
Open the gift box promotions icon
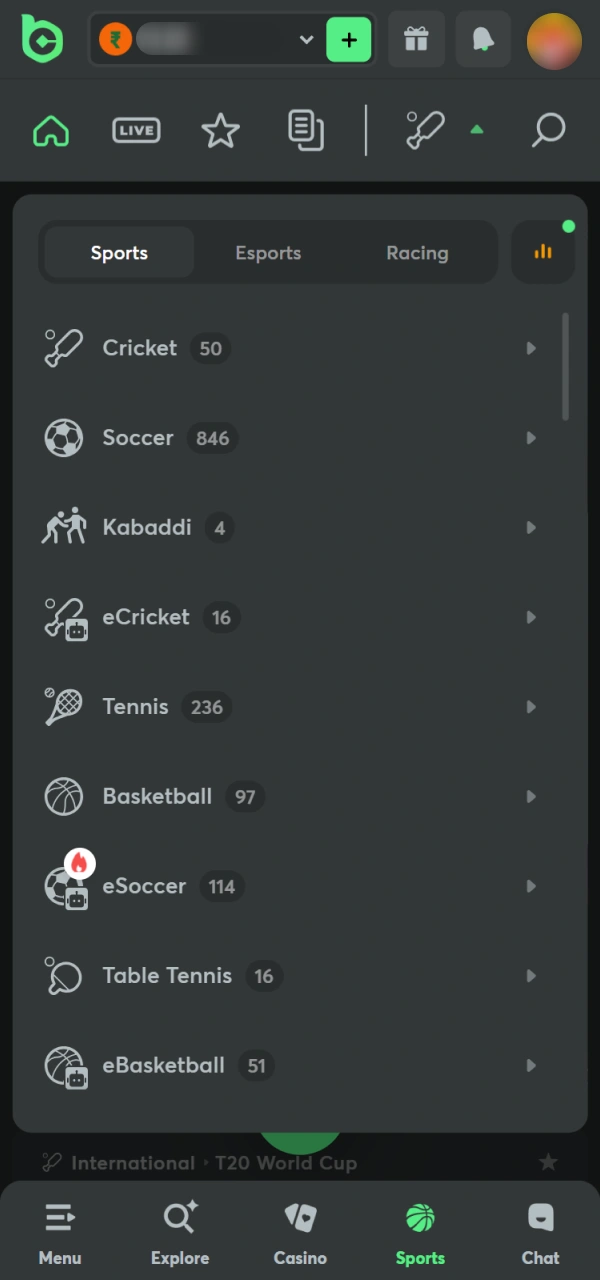416,40
